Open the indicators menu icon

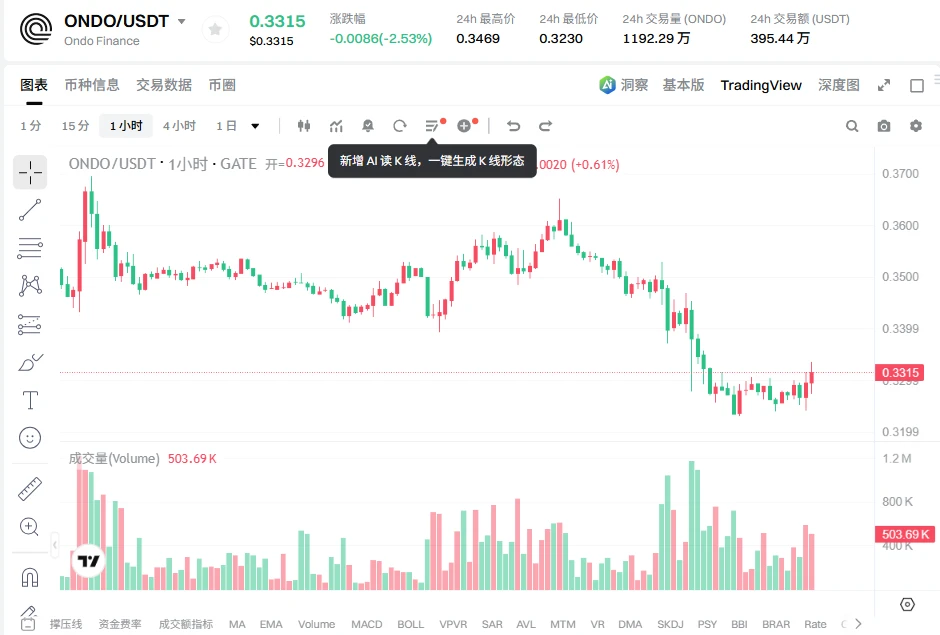pos(336,126)
